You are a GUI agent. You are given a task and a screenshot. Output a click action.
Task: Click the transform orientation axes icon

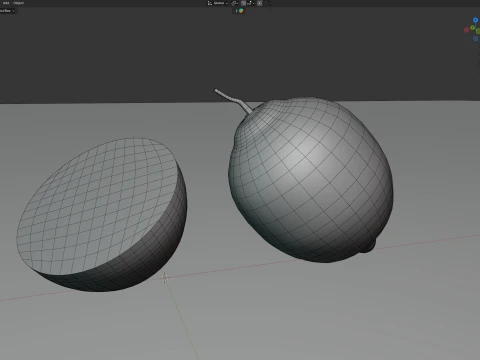click(210, 3)
